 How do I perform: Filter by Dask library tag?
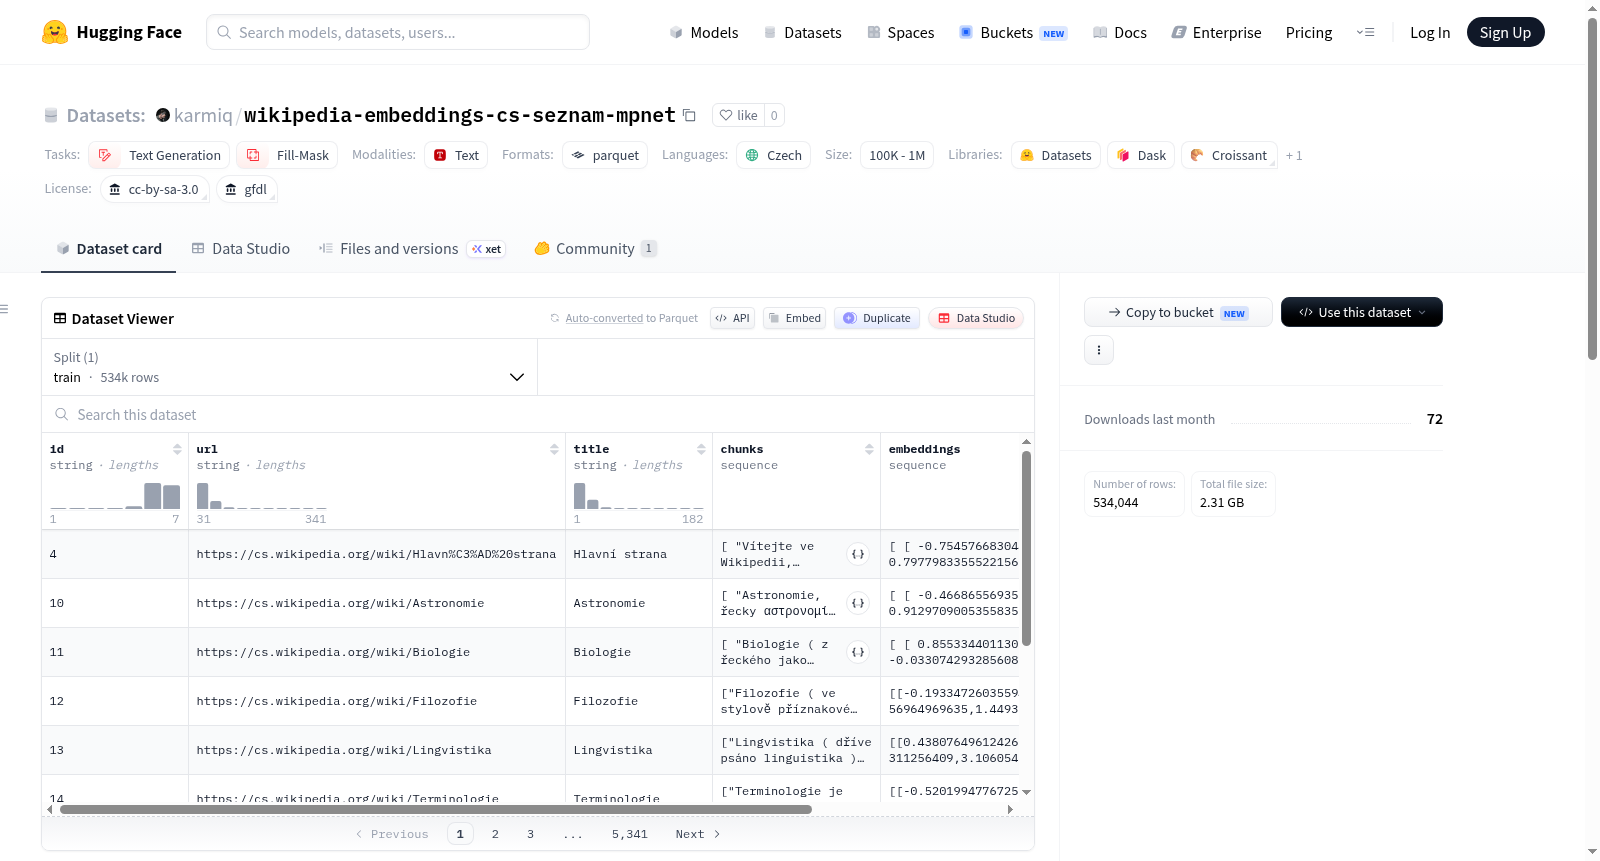coord(1141,155)
